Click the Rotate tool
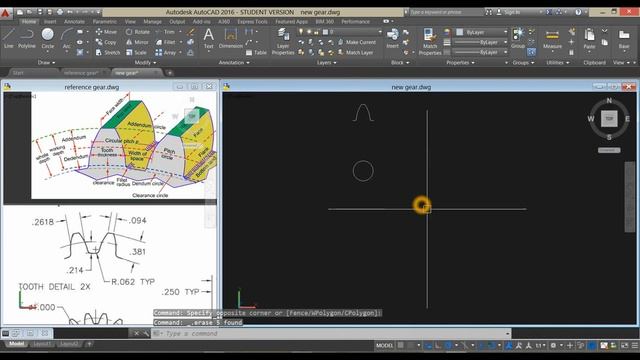The width and height of the screenshot is (640, 360). (138, 31)
